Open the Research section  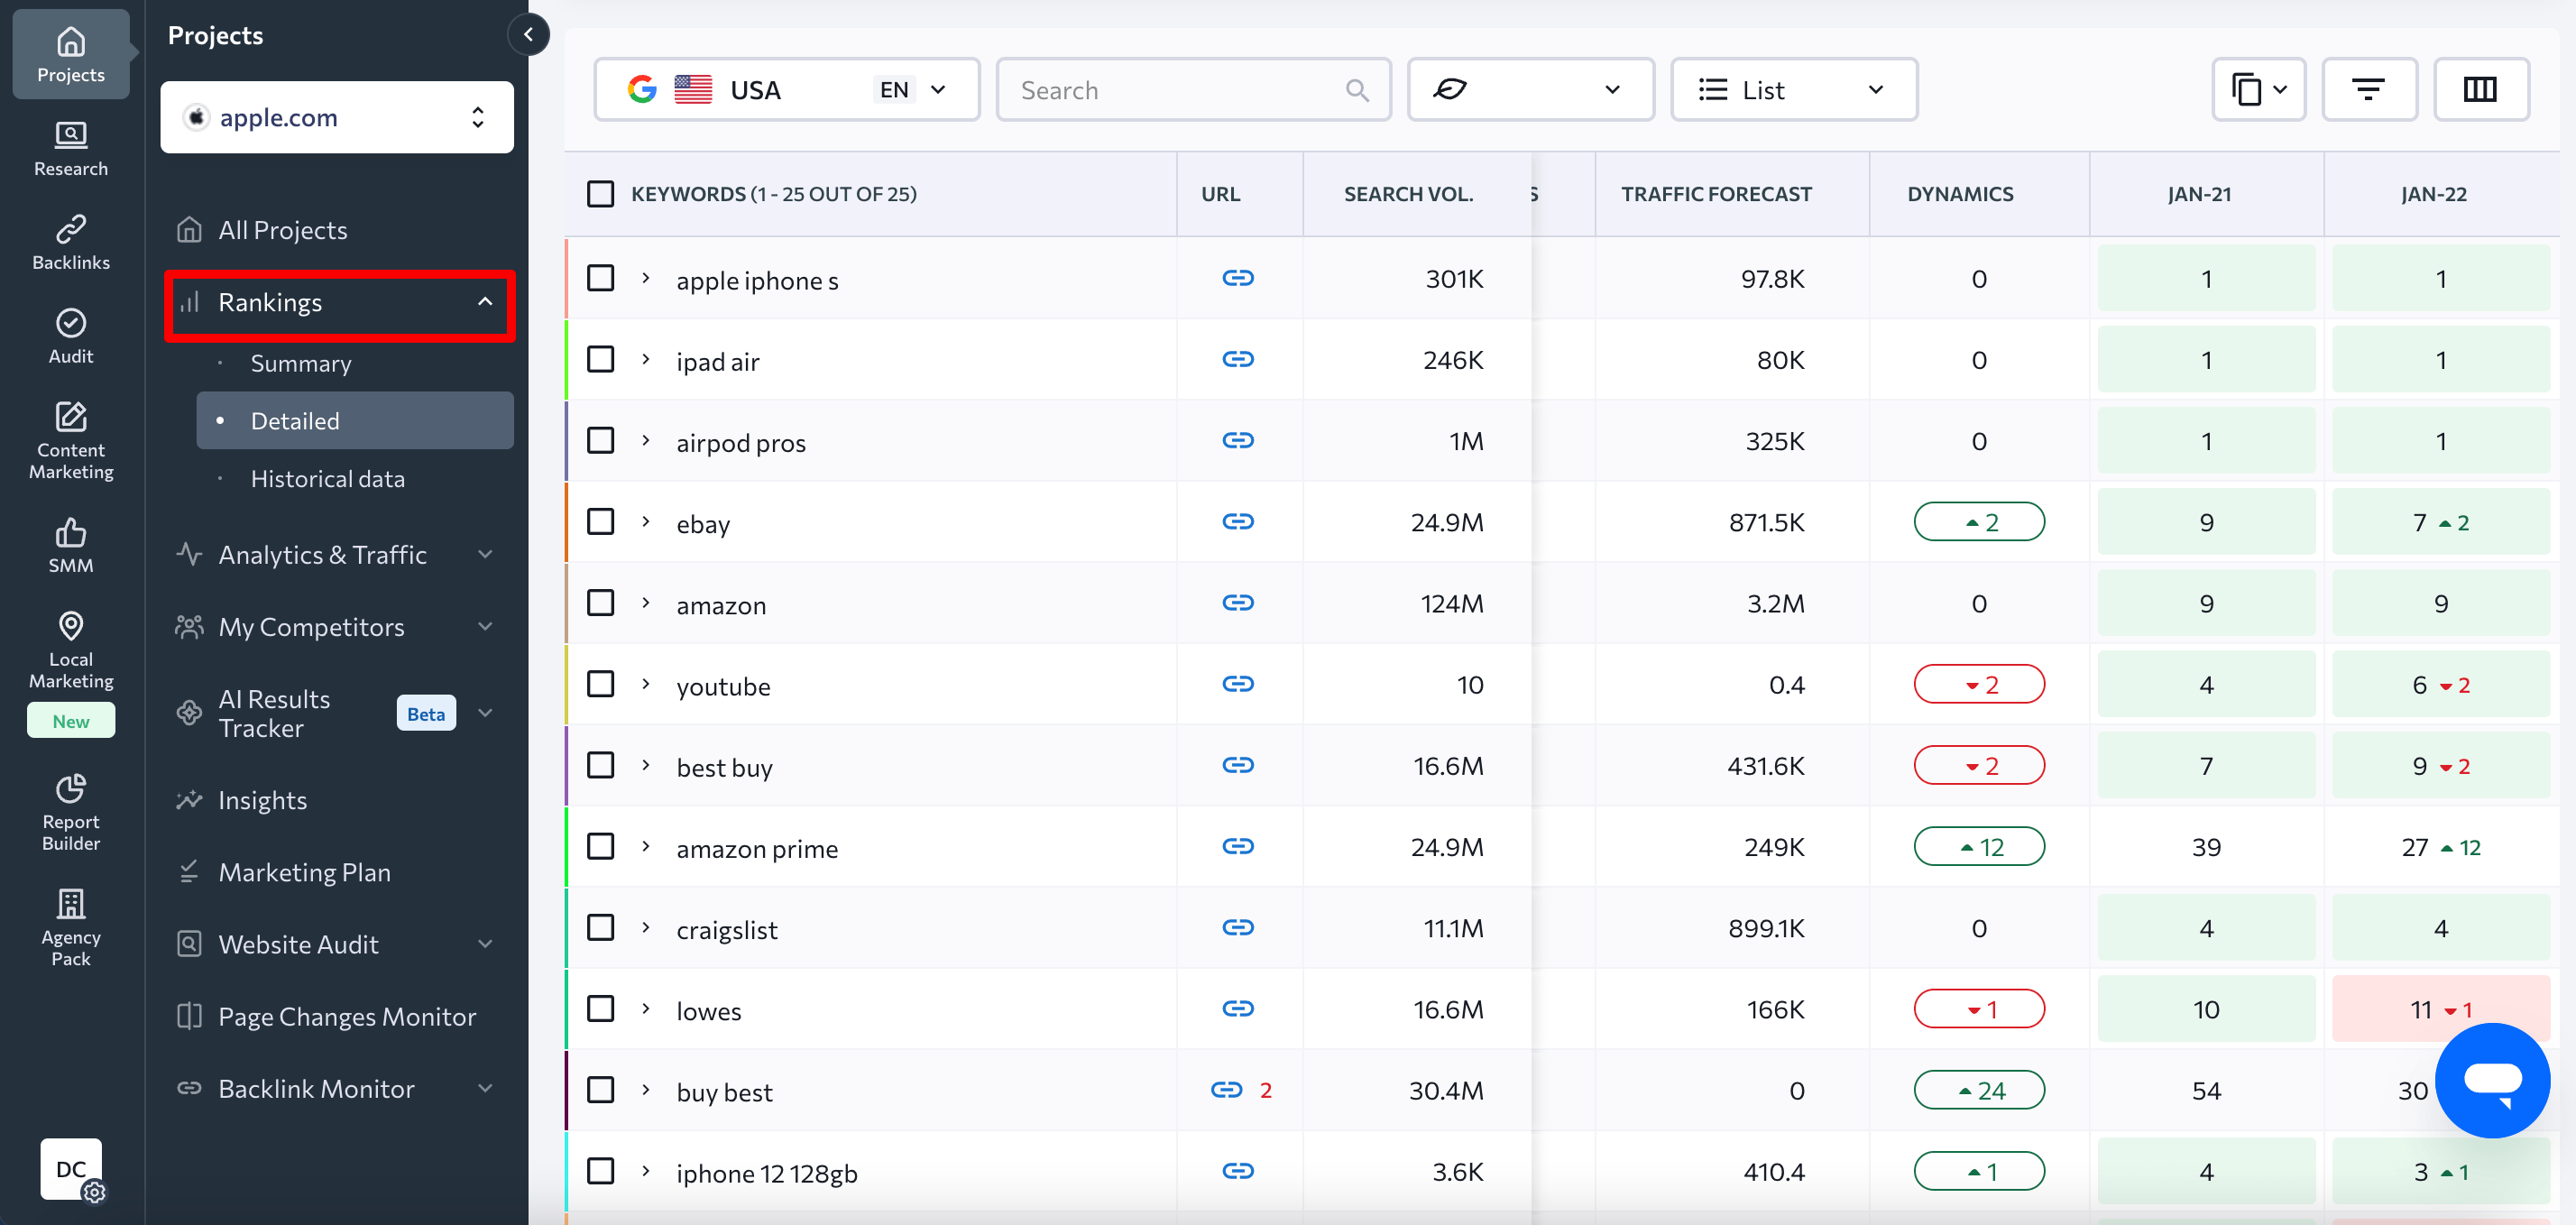pos(70,149)
